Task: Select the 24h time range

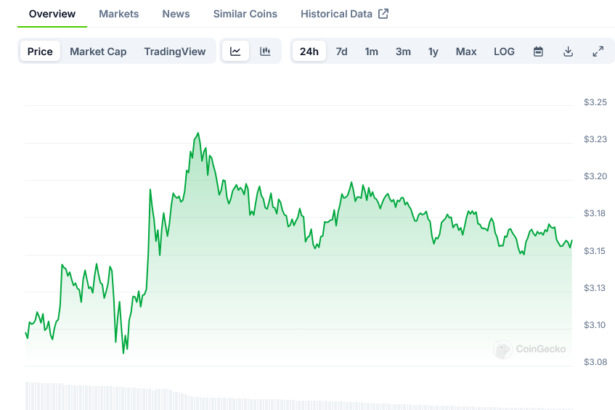Action: [309, 52]
